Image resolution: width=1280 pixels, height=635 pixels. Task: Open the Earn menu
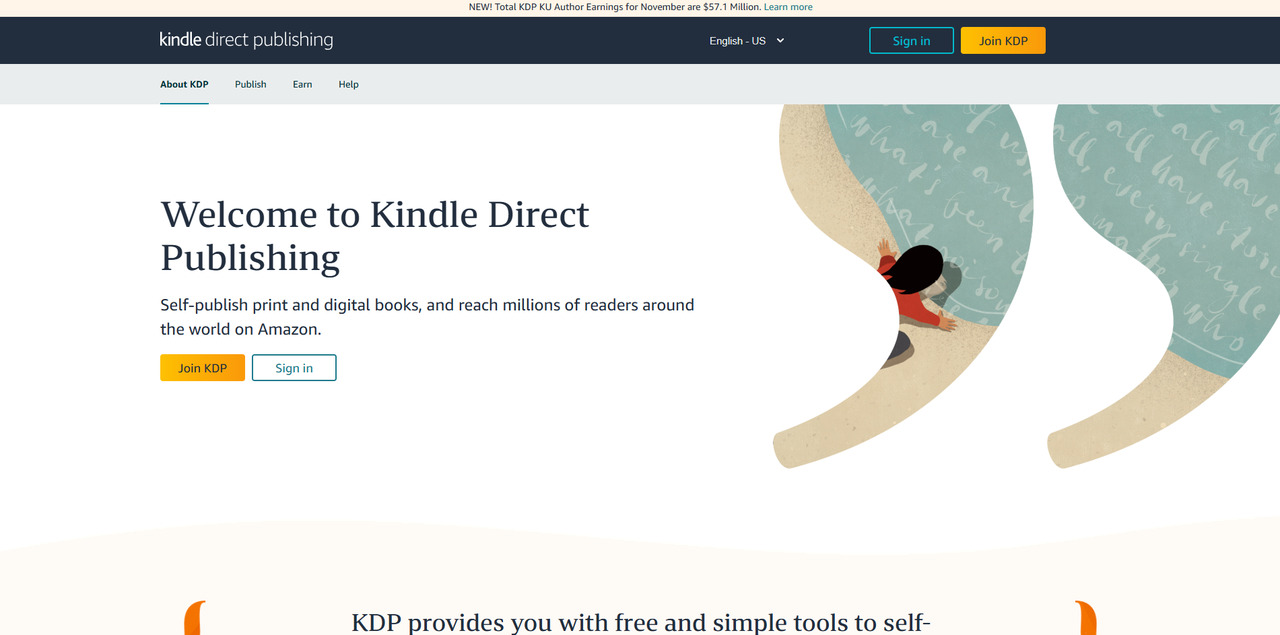pos(302,84)
